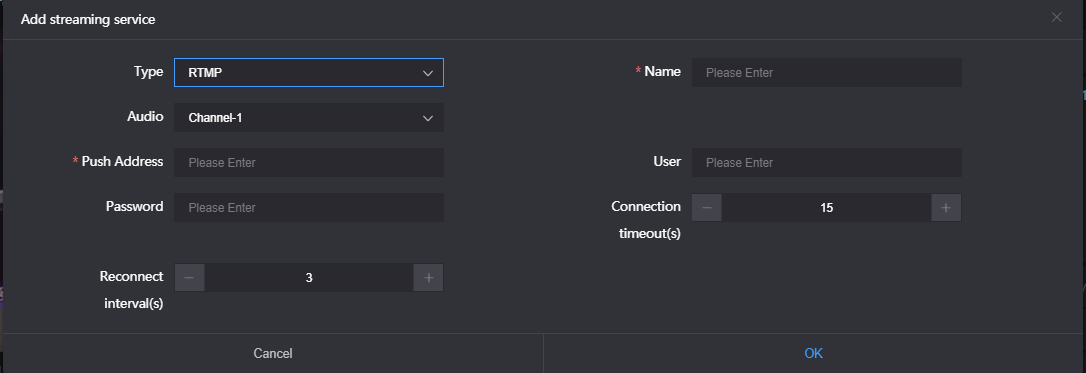
Task: Decrease Connection timeout with minus button
Action: point(707,208)
